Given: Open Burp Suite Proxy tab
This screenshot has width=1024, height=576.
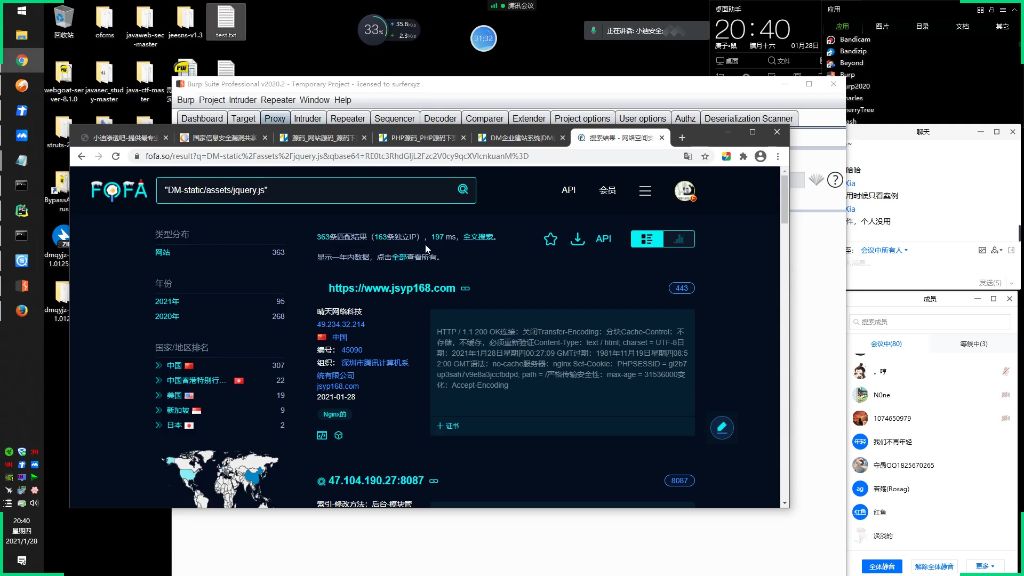Looking at the screenshot, I should (275, 118).
